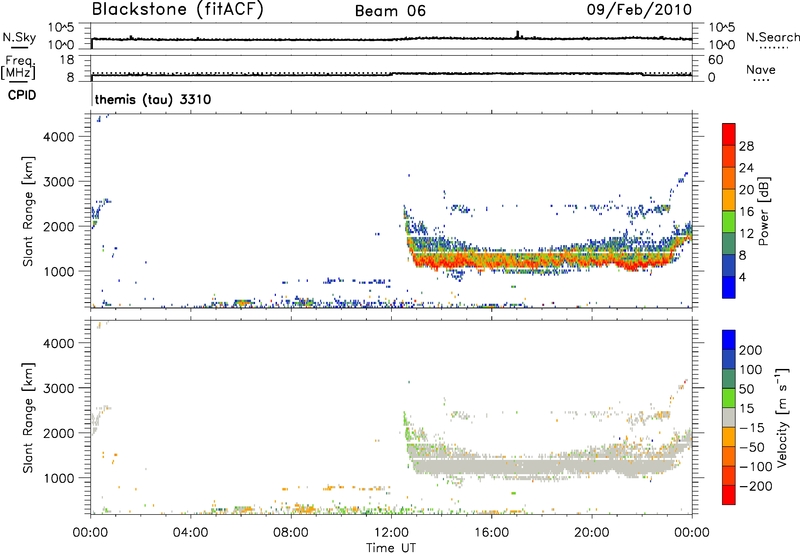Screen dimensions: 800x554
Task: Select the Beam 06 label
Action: pos(390,11)
